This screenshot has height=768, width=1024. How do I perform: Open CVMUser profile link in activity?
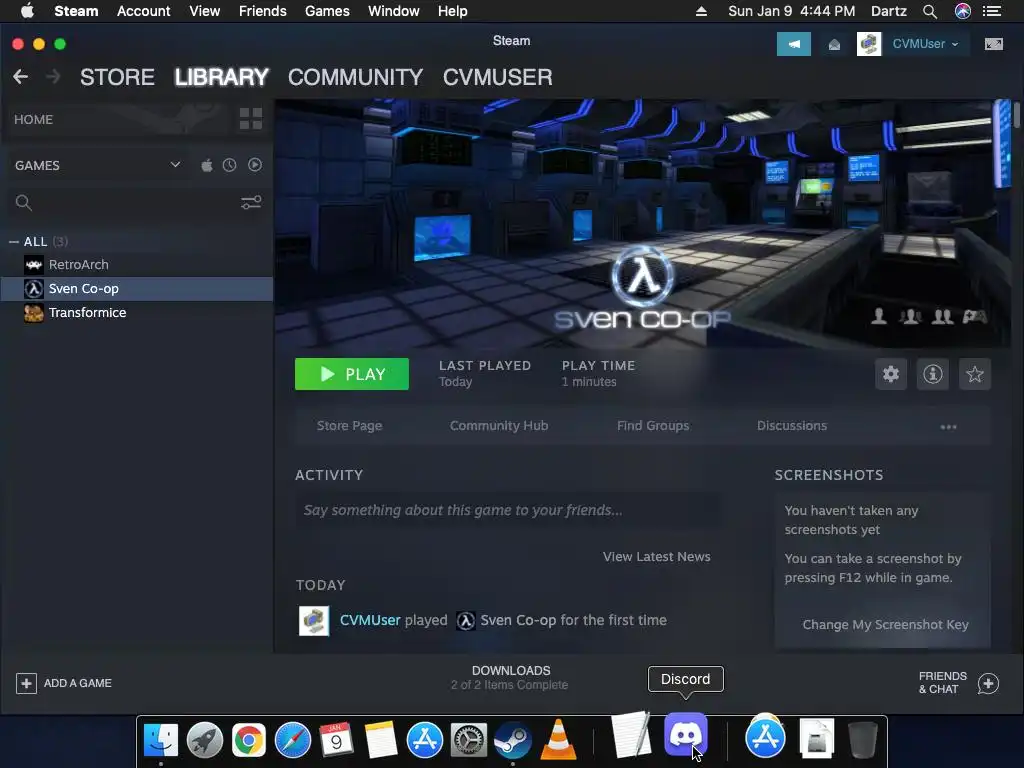click(x=370, y=620)
